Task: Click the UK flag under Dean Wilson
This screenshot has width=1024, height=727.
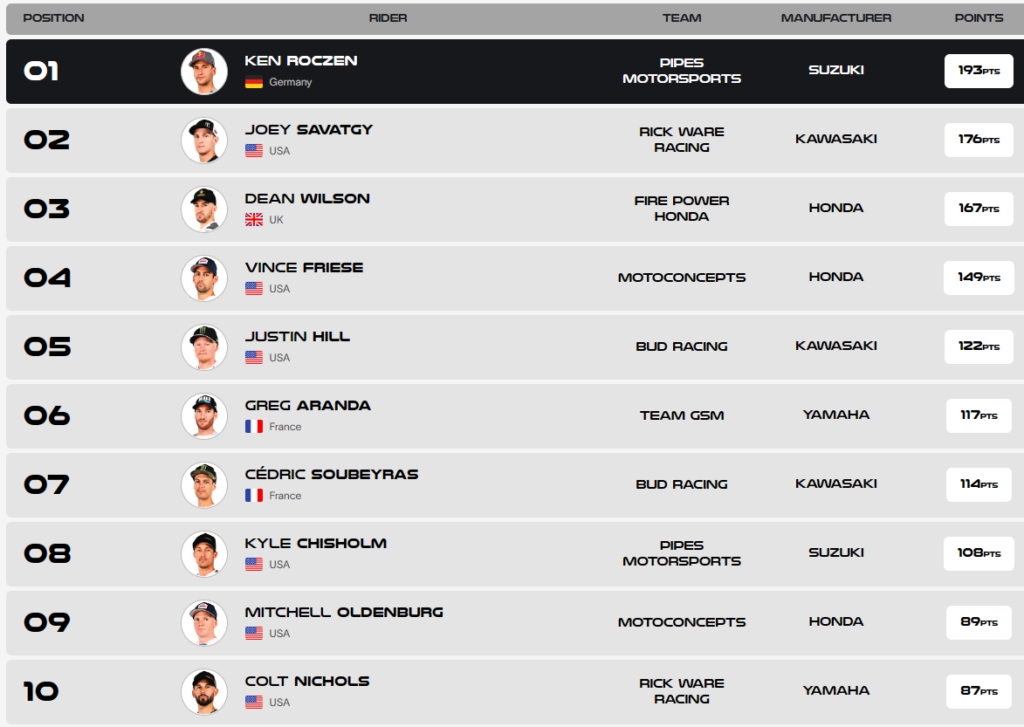Action: coord(254,220)
